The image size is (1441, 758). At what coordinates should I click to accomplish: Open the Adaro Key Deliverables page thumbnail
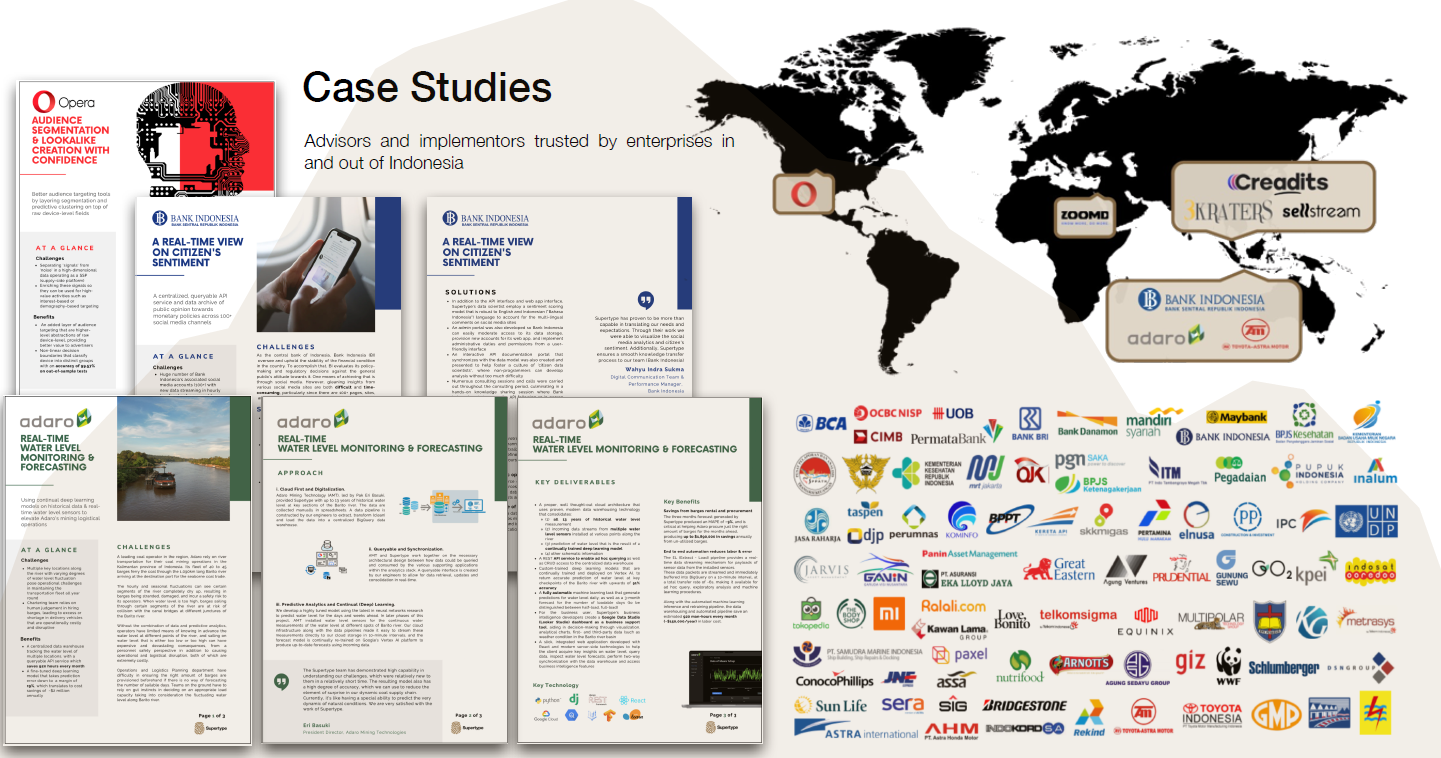[x=640, y=570]
